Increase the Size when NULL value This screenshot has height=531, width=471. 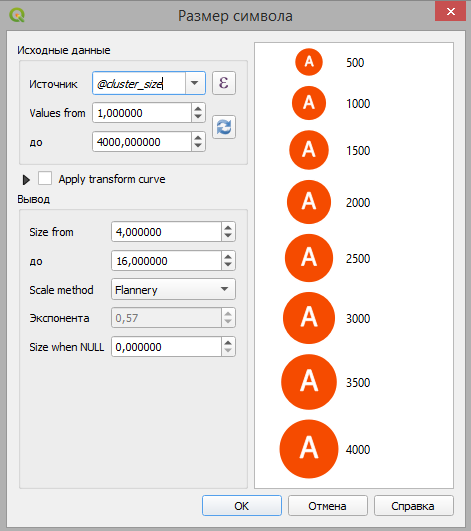228,342
